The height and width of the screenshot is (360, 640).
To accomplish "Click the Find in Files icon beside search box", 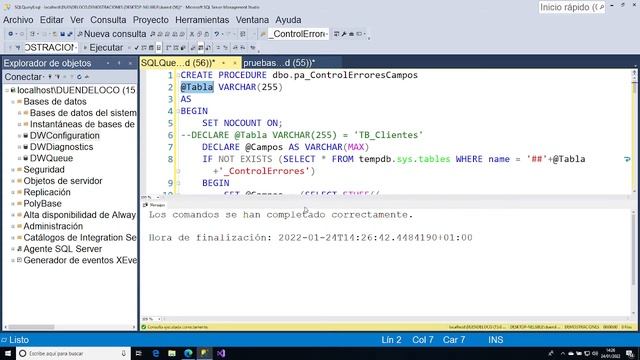I will pyautogui.click(x=263, y=34).
